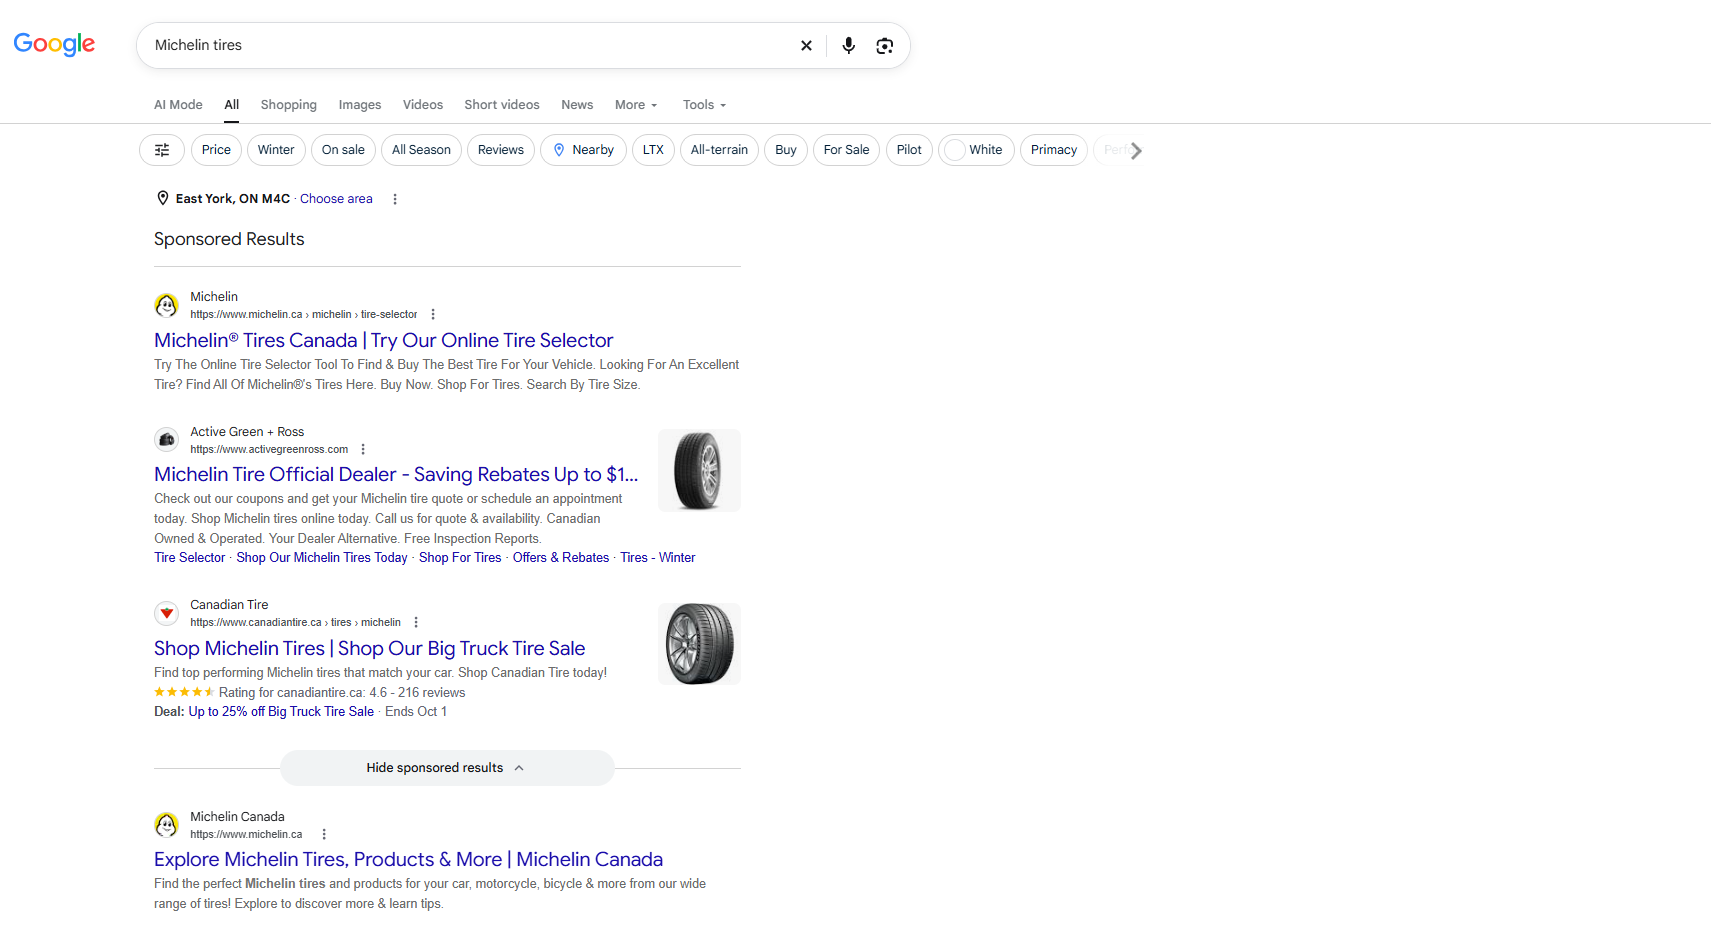Open Michelin Tires Canada Tire Selector link

383,341
